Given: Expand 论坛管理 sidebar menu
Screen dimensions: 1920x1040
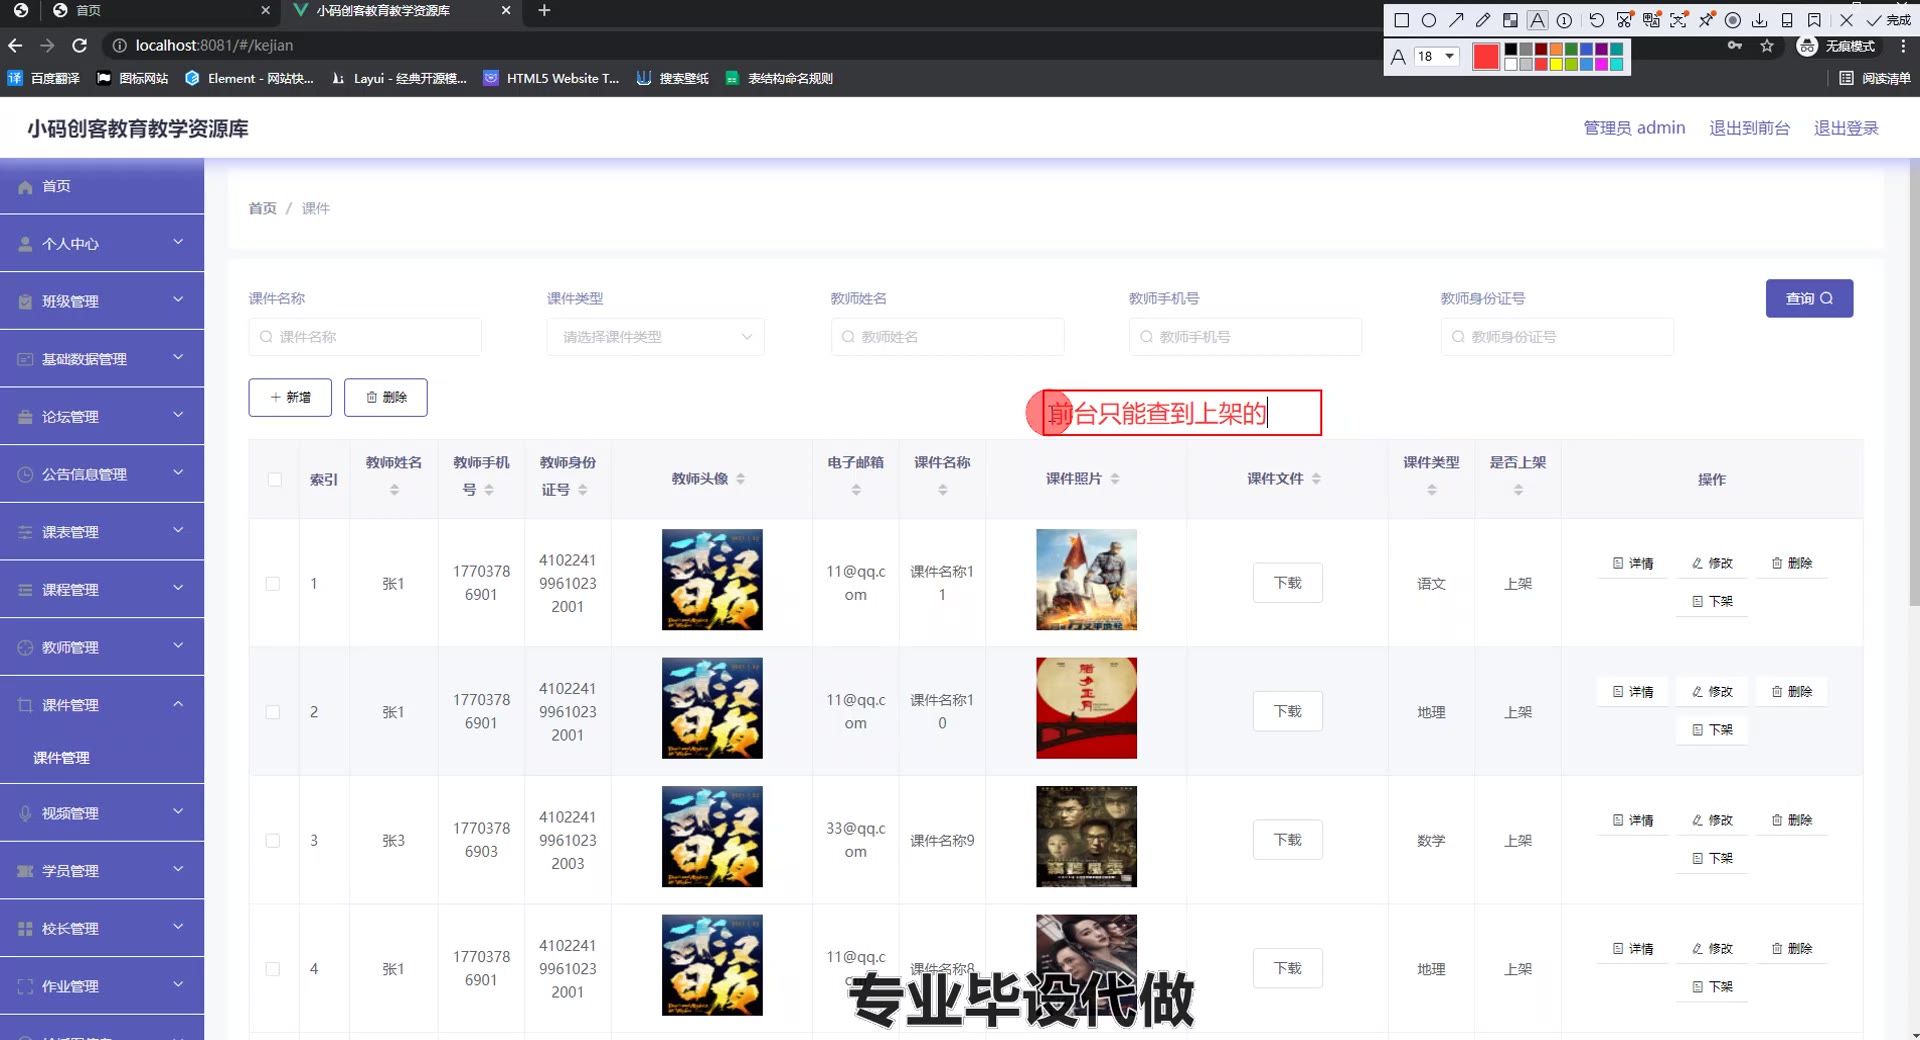Looking at the screenshot, I should pos(102,416).
